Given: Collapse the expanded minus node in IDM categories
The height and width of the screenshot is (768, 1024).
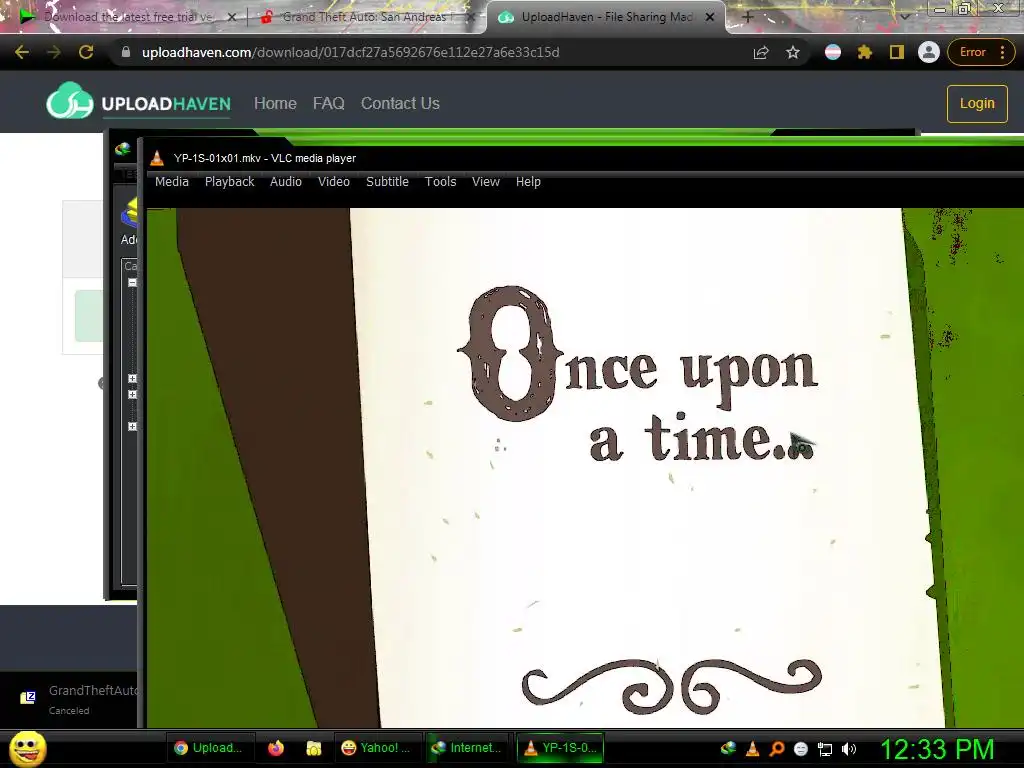Looking at the screenshot, I should click(133, 283).
